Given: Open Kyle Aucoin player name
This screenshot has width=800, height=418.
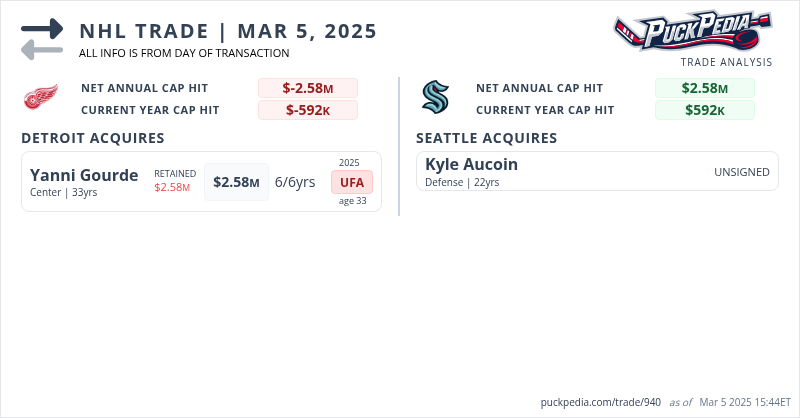Looking at the screenshot, I should [471, 165].
